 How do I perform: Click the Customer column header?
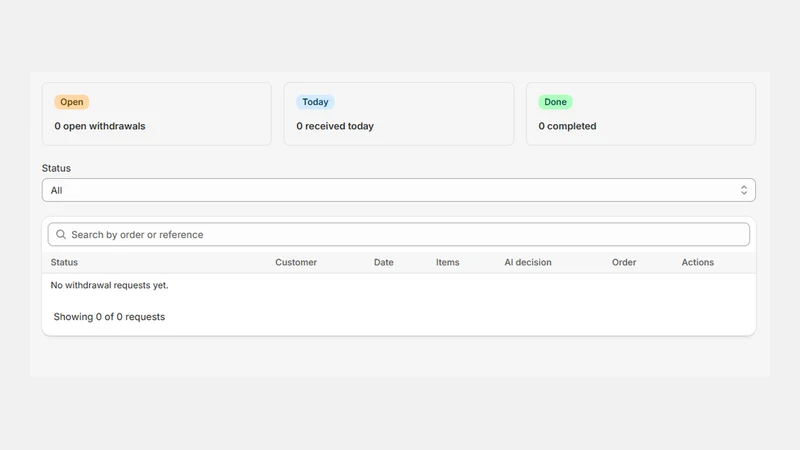click(296, 262)
